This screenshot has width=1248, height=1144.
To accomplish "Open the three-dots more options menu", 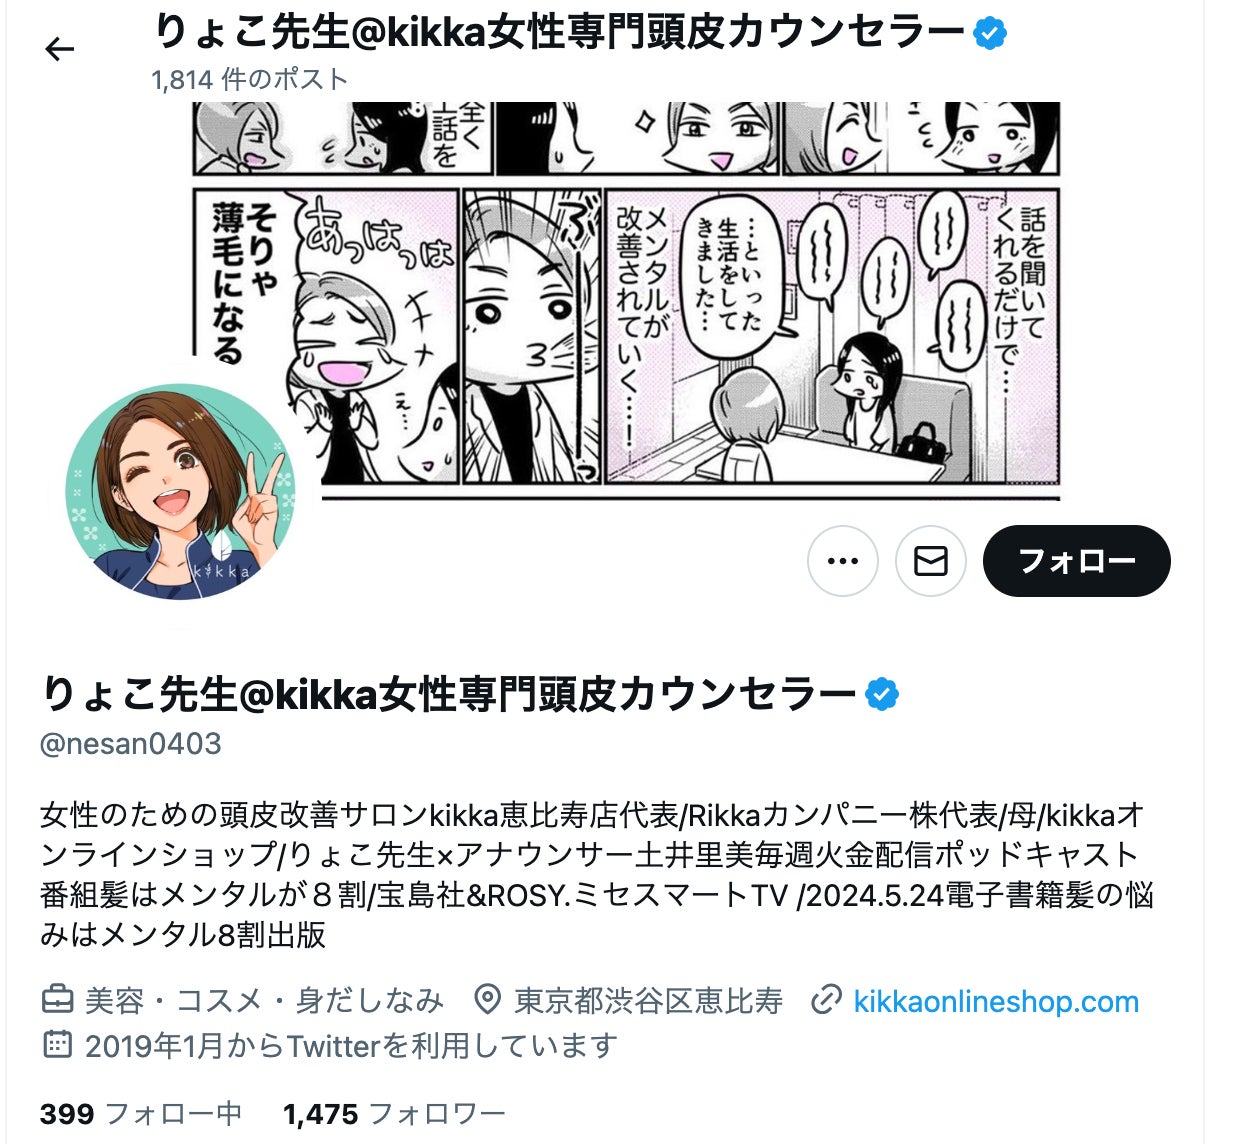I will point(843,561).
